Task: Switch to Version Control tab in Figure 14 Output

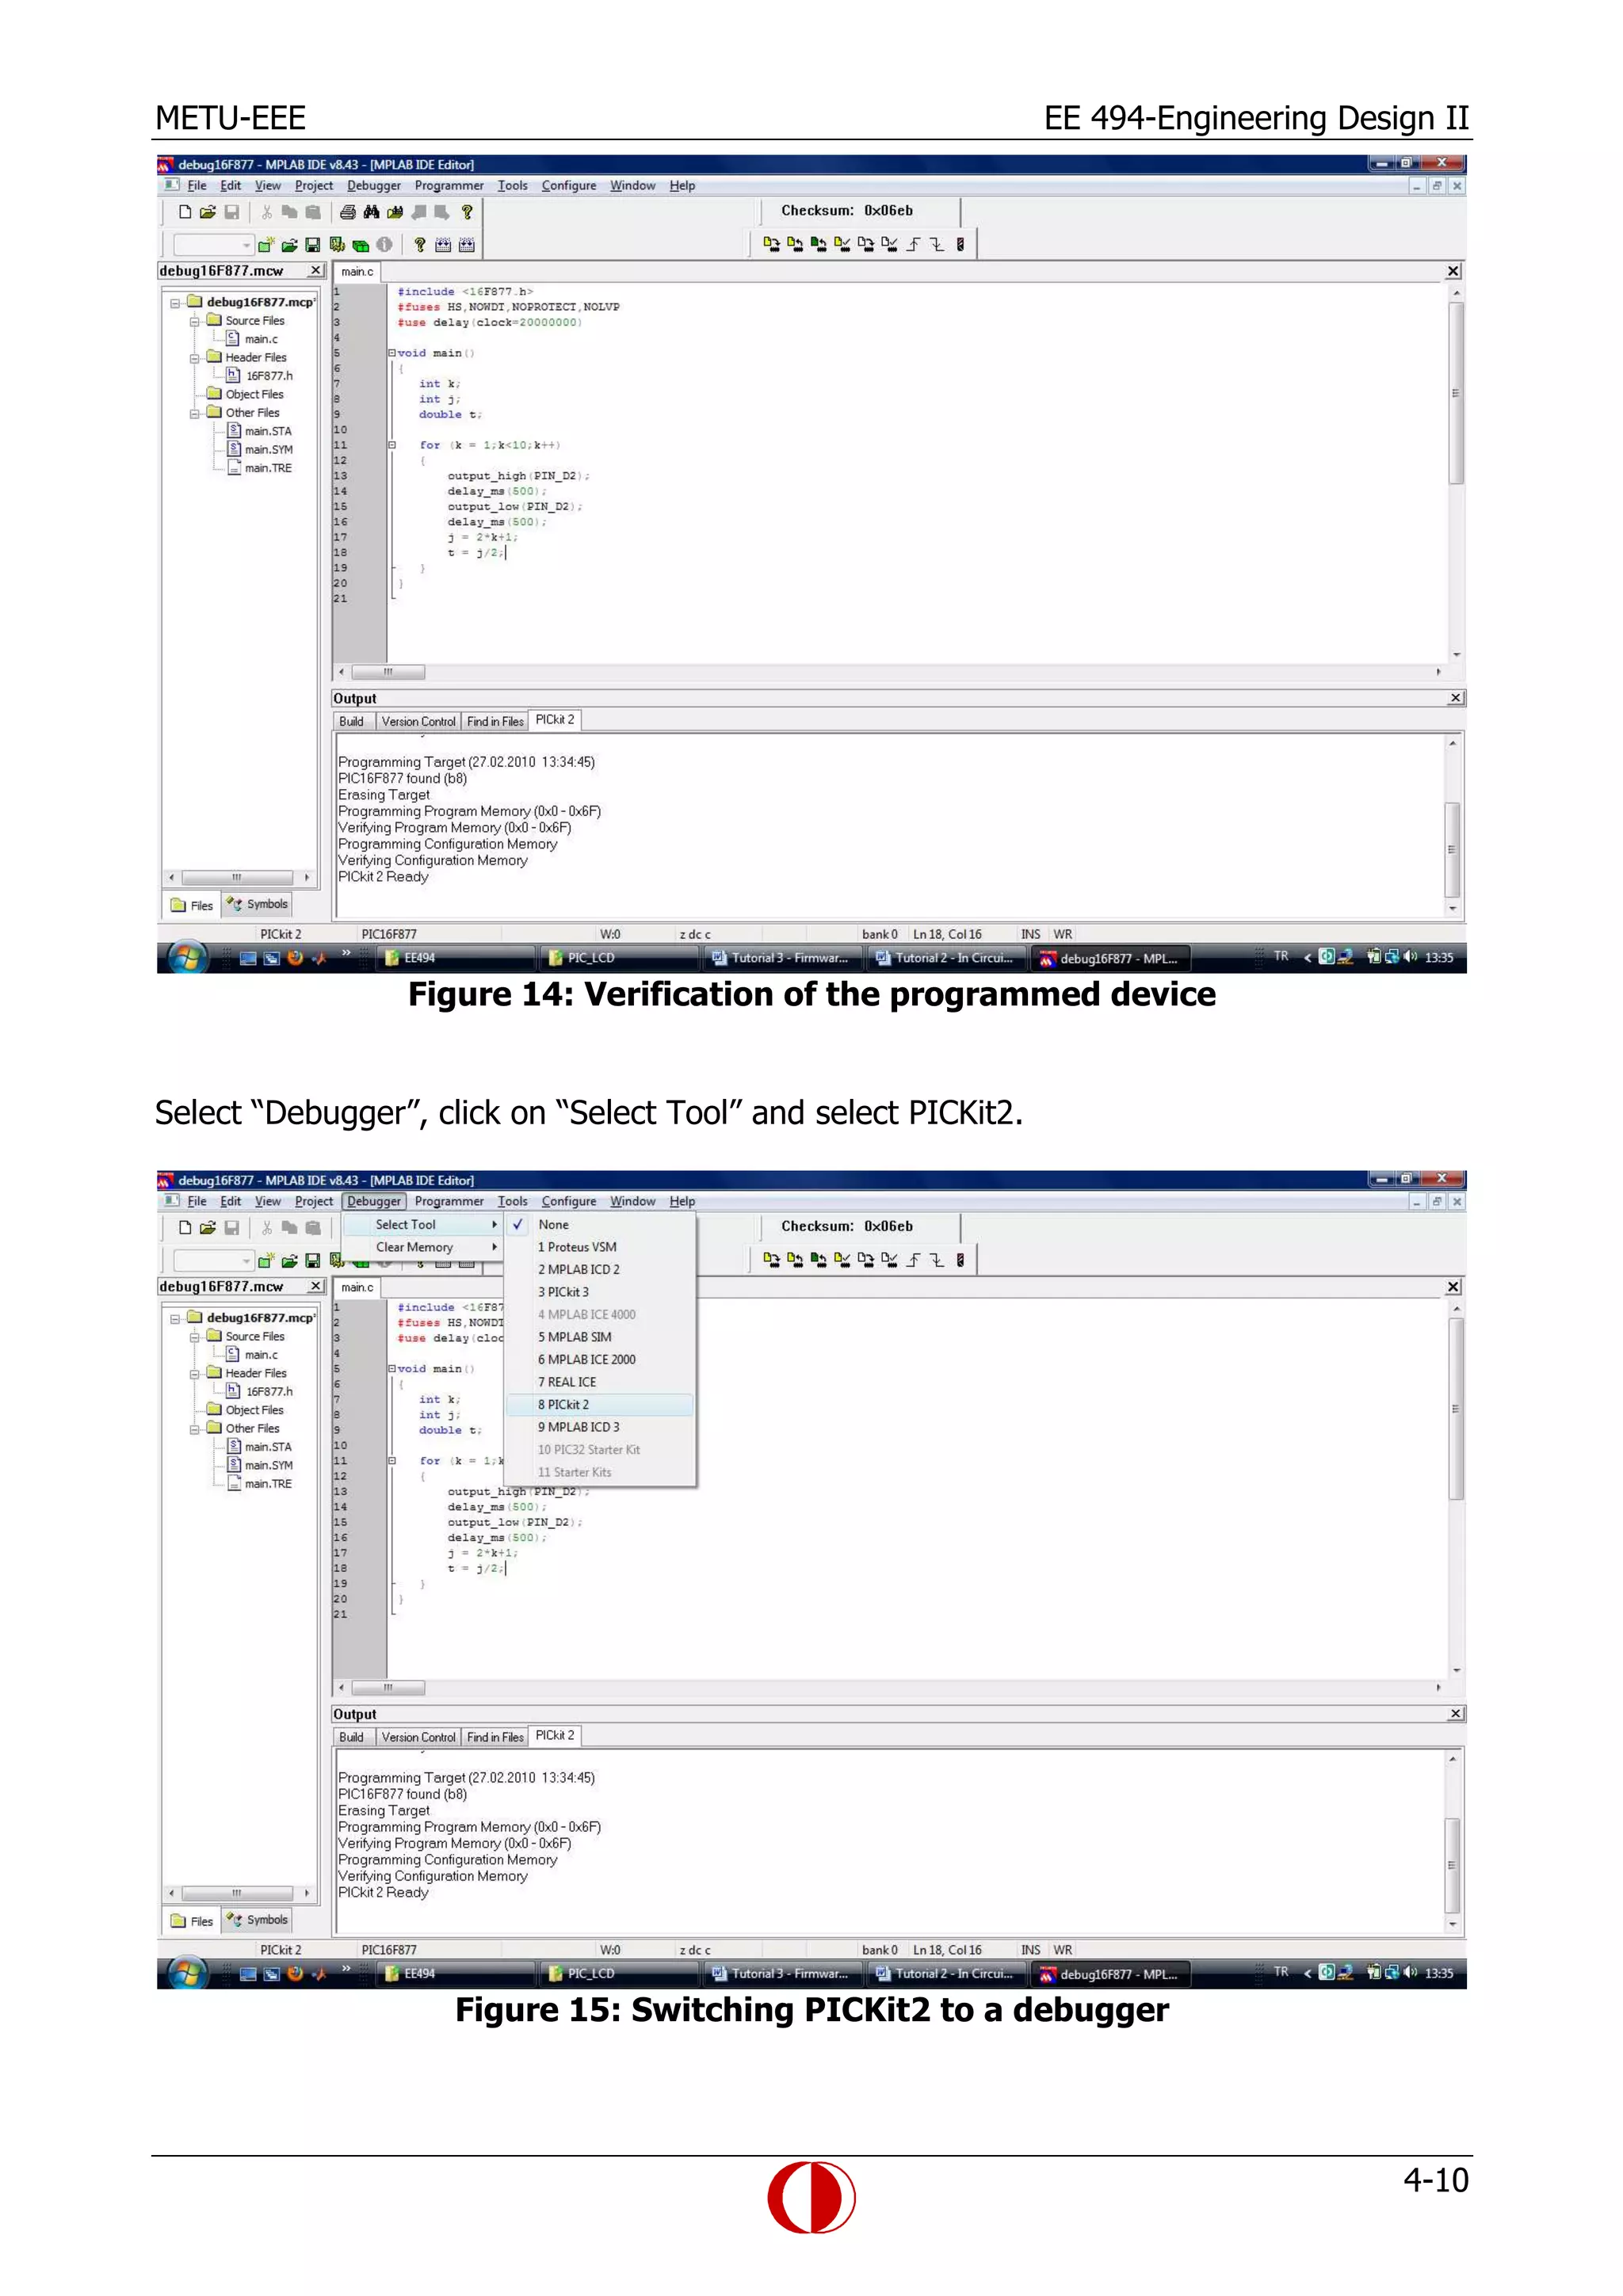Action: (418, 722)
